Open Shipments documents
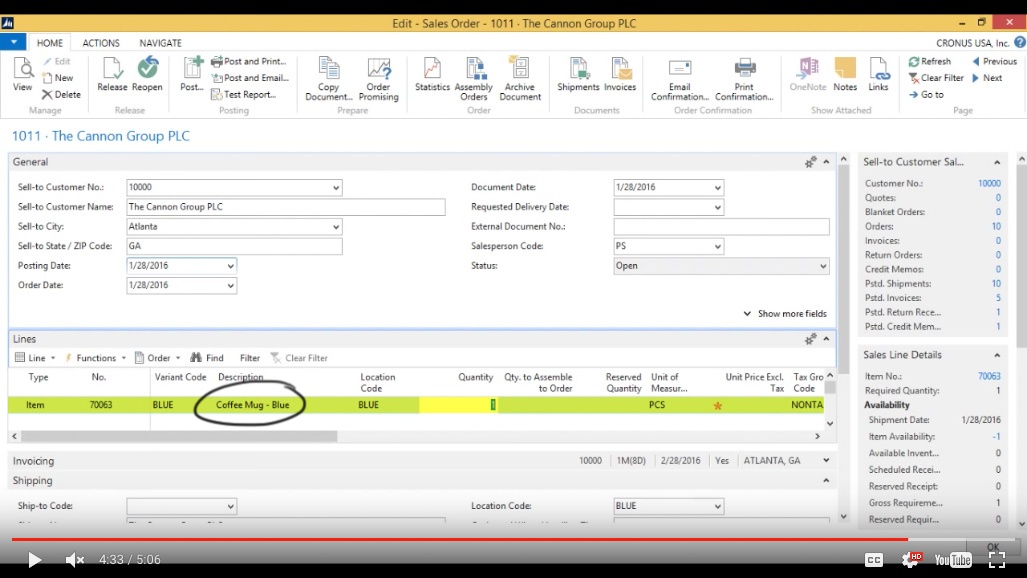Image resolution: width=1027 pixels, height=578 pixels. [578, 74]
